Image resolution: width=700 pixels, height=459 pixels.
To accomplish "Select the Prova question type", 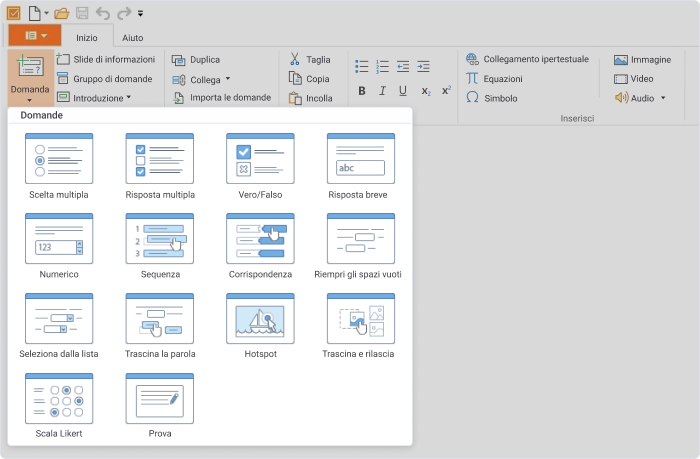I will [160, 406].
